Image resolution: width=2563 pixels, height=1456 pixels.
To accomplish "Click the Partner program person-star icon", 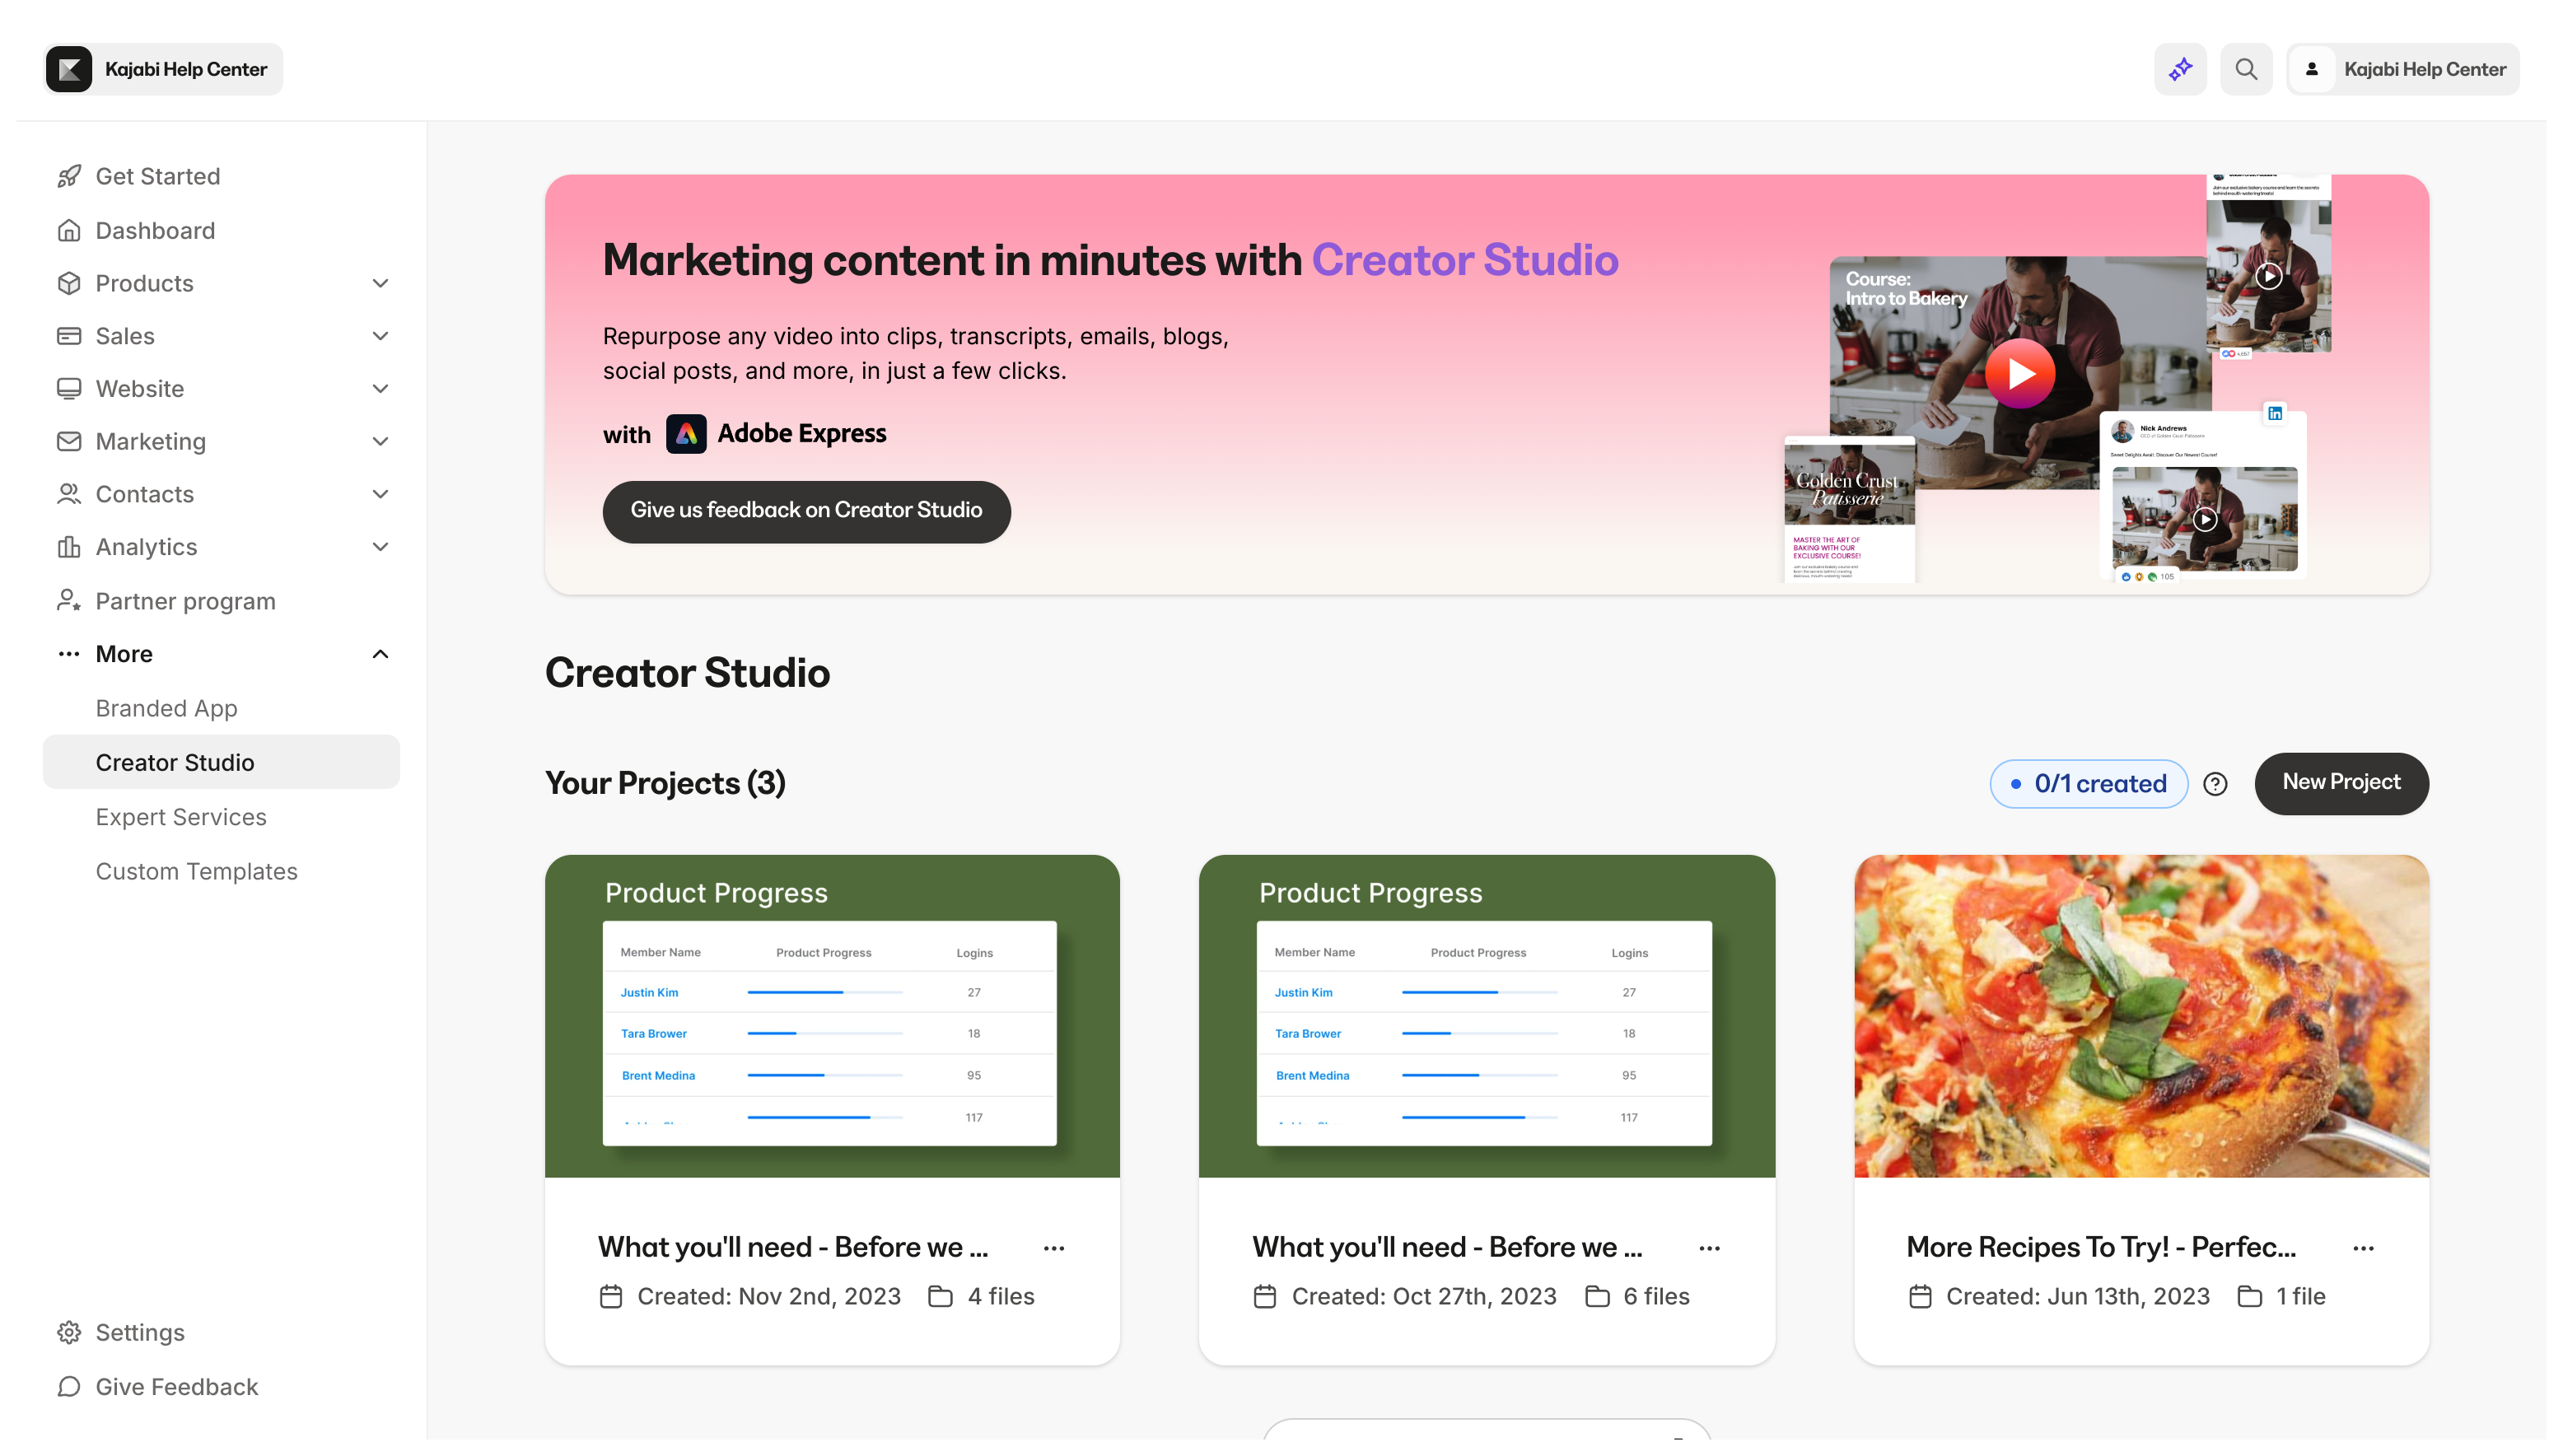I will [x=69, y=600].
